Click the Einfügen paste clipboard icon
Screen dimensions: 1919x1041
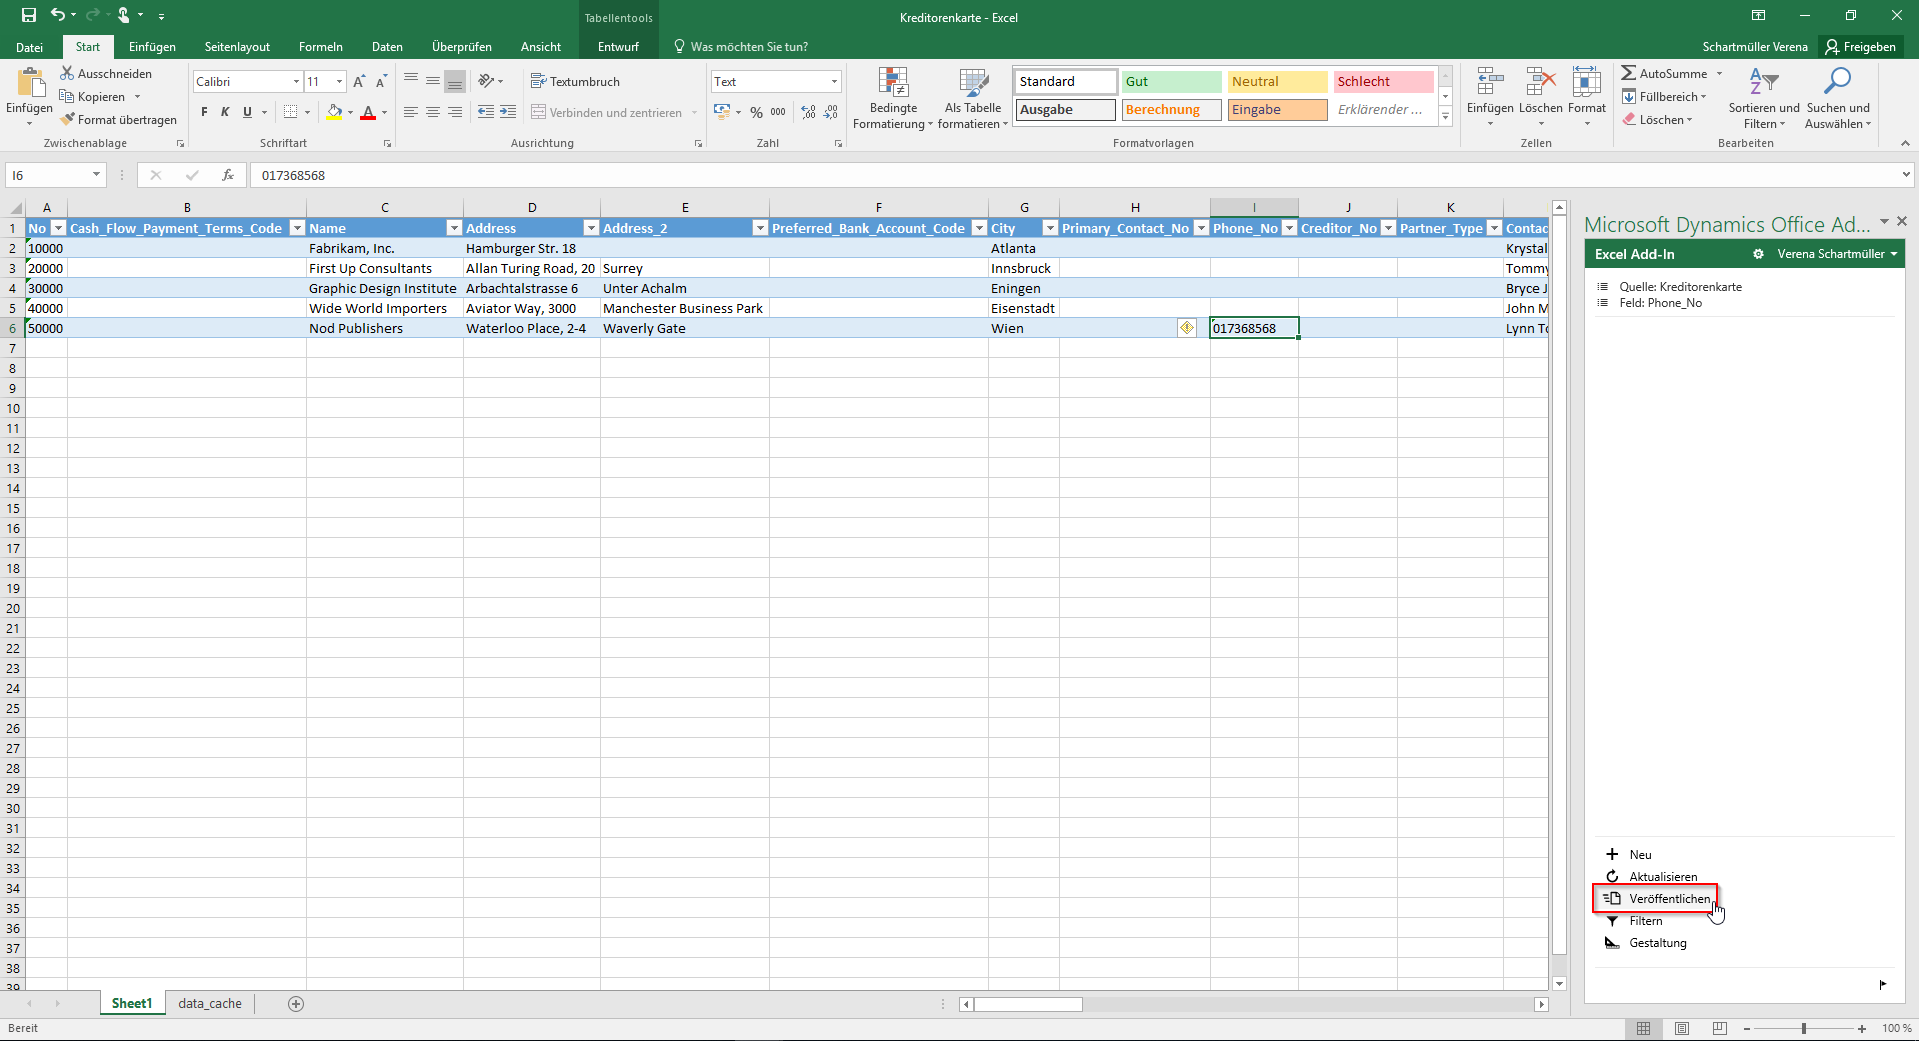(x=30, y=82)
